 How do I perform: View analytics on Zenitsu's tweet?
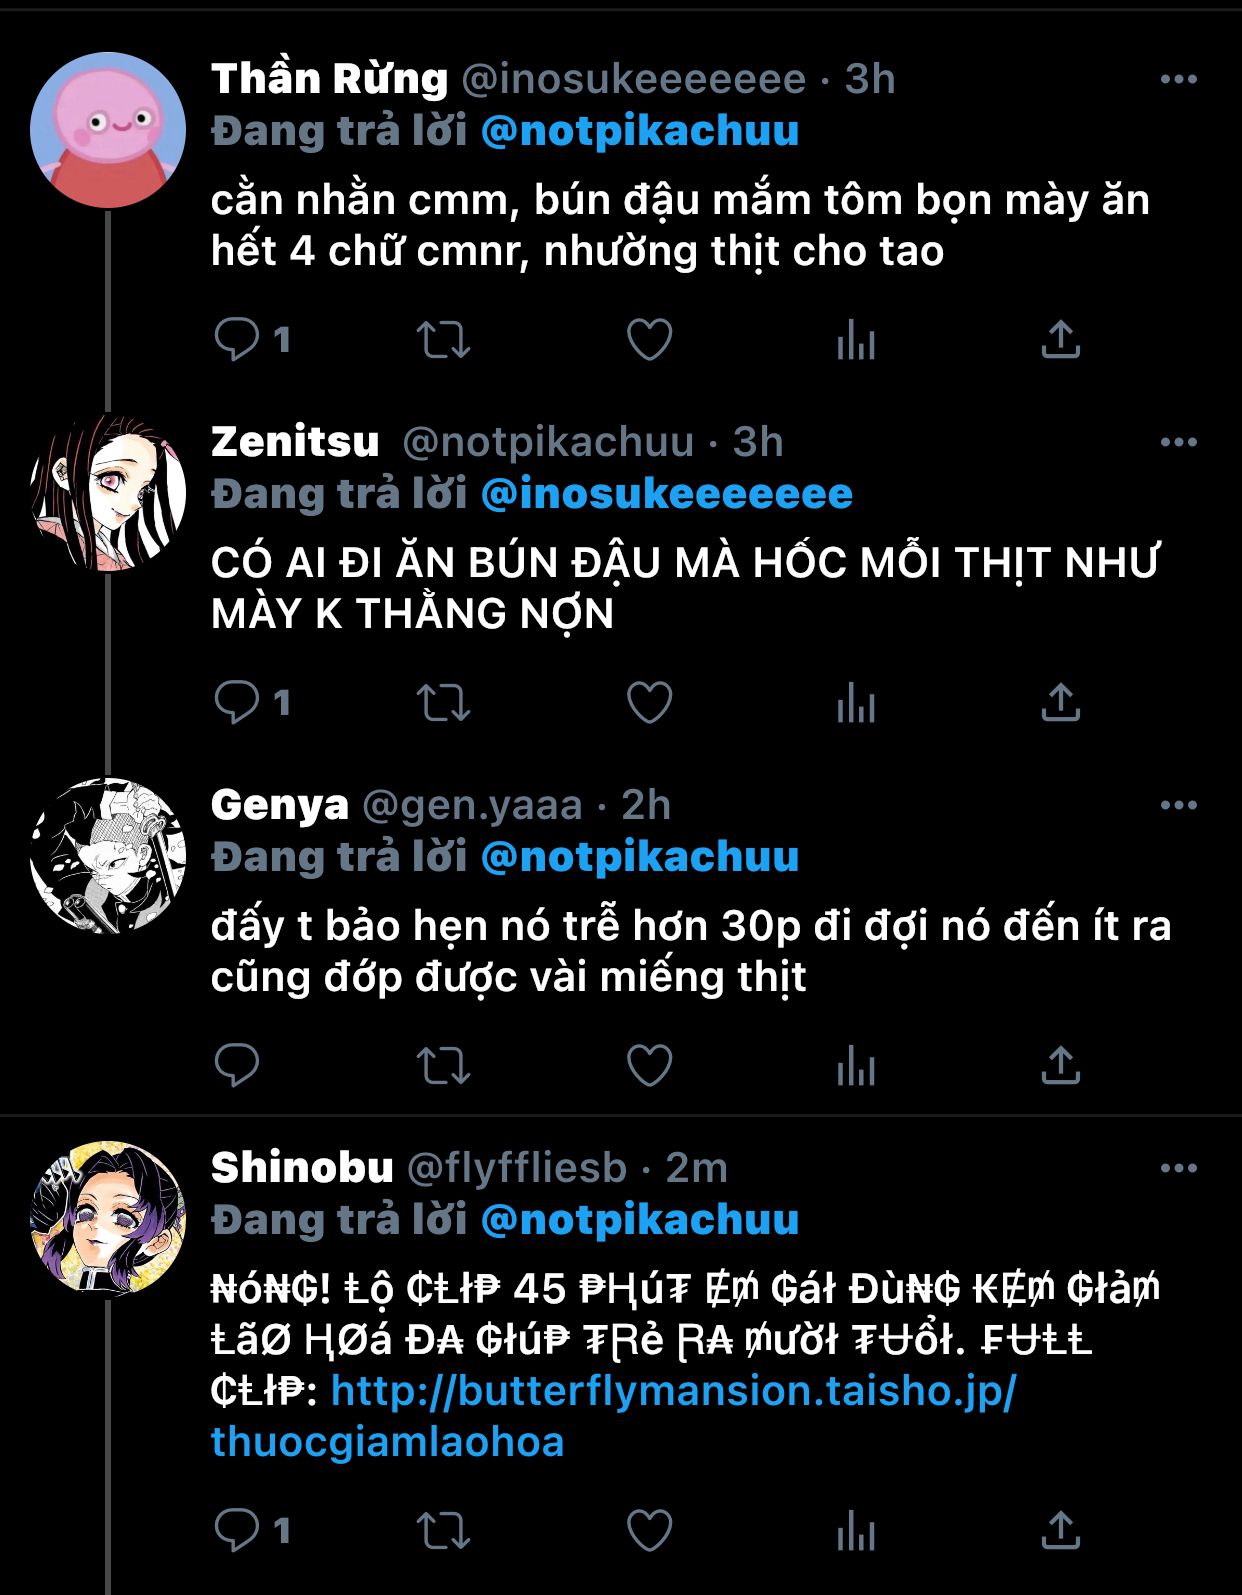(855, 704)
